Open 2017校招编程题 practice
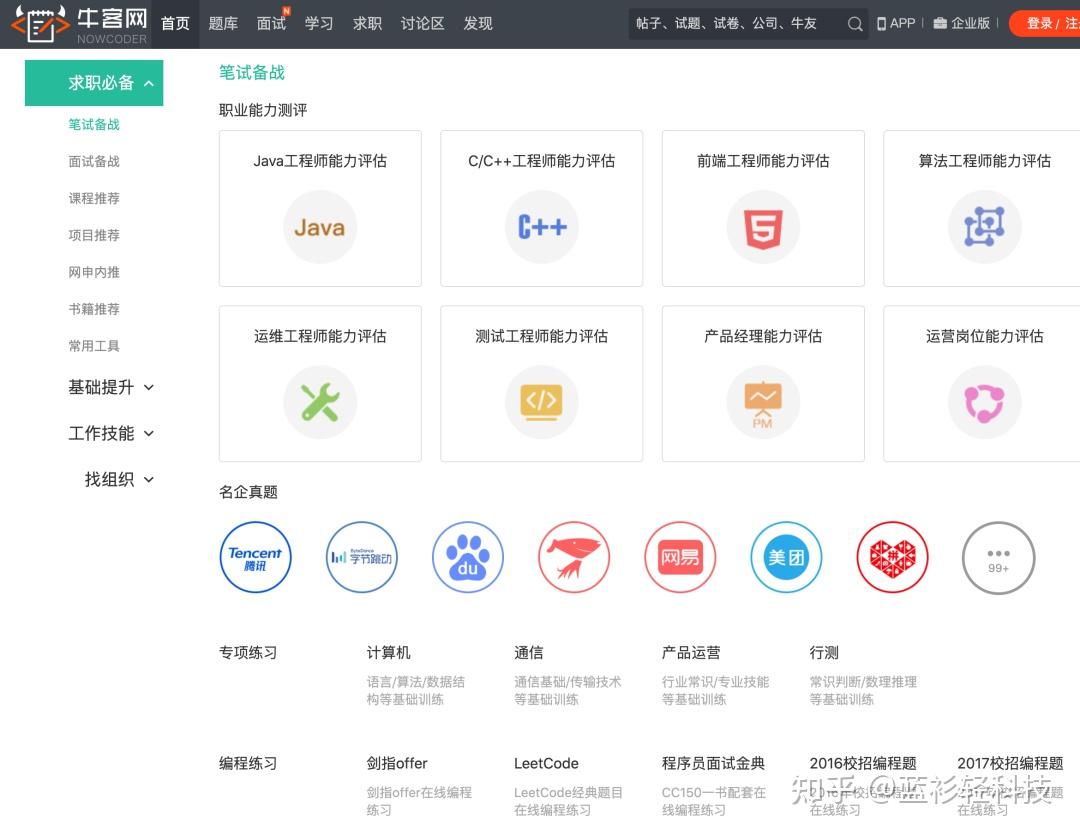 (x=1010, y=763)
